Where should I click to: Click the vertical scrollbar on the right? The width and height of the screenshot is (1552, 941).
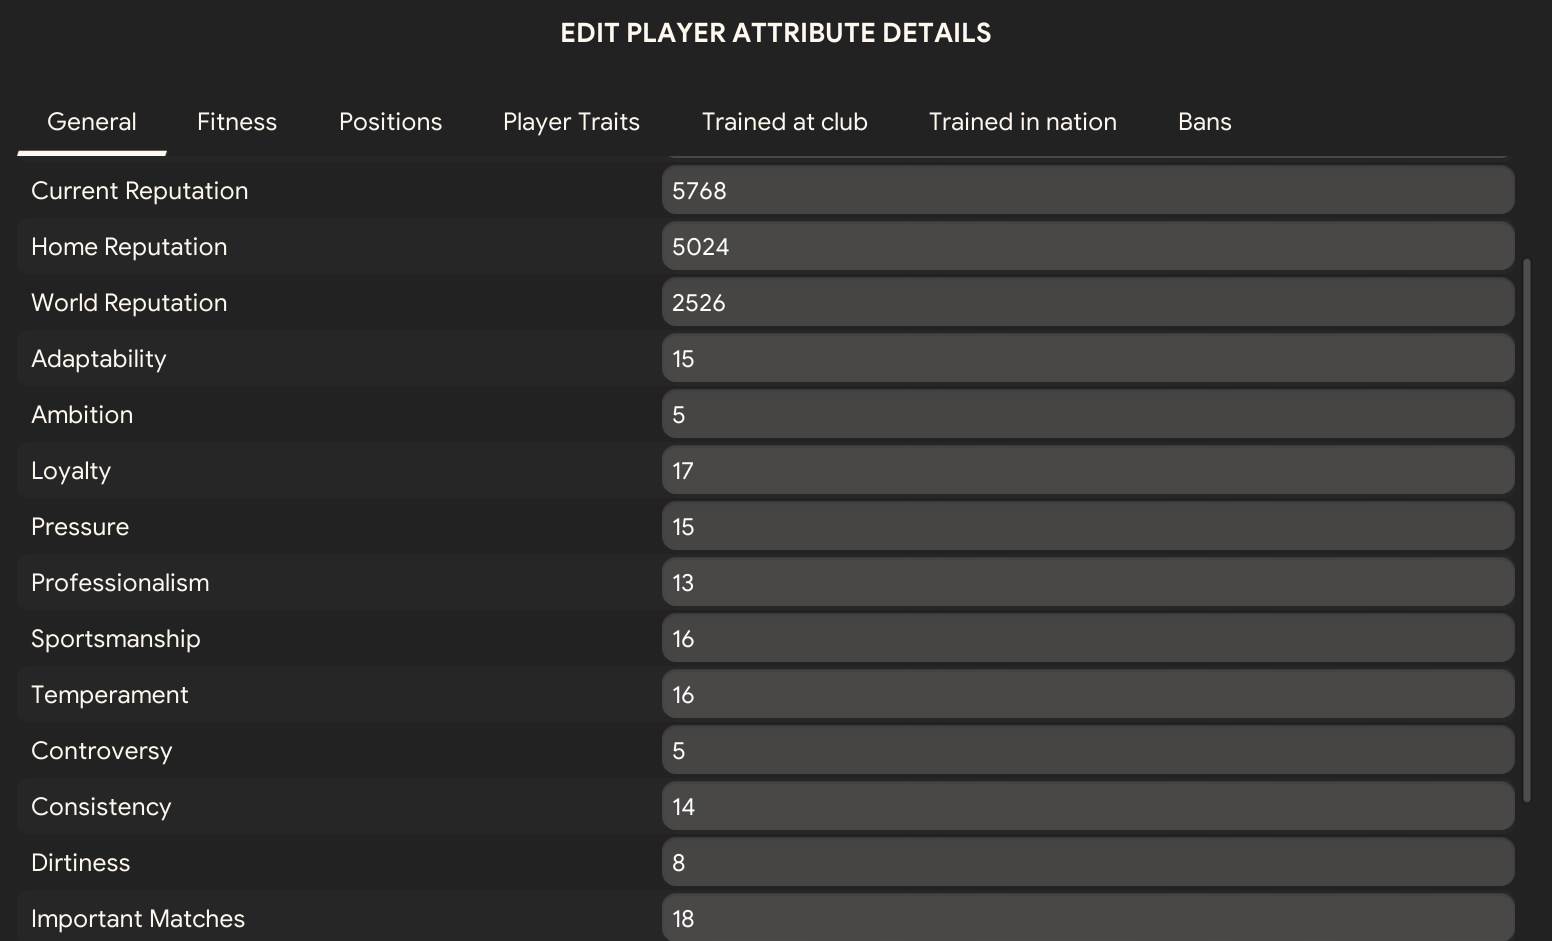(1526, 530)
